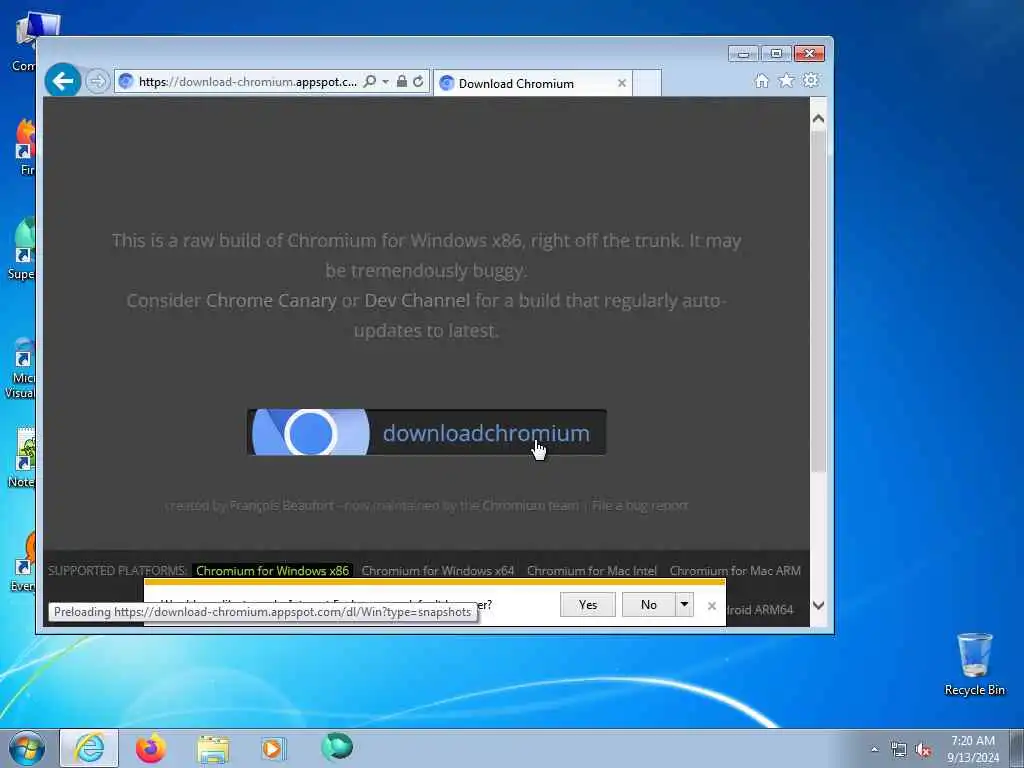
Task: Open the File a bug report link
Action: 640,505
